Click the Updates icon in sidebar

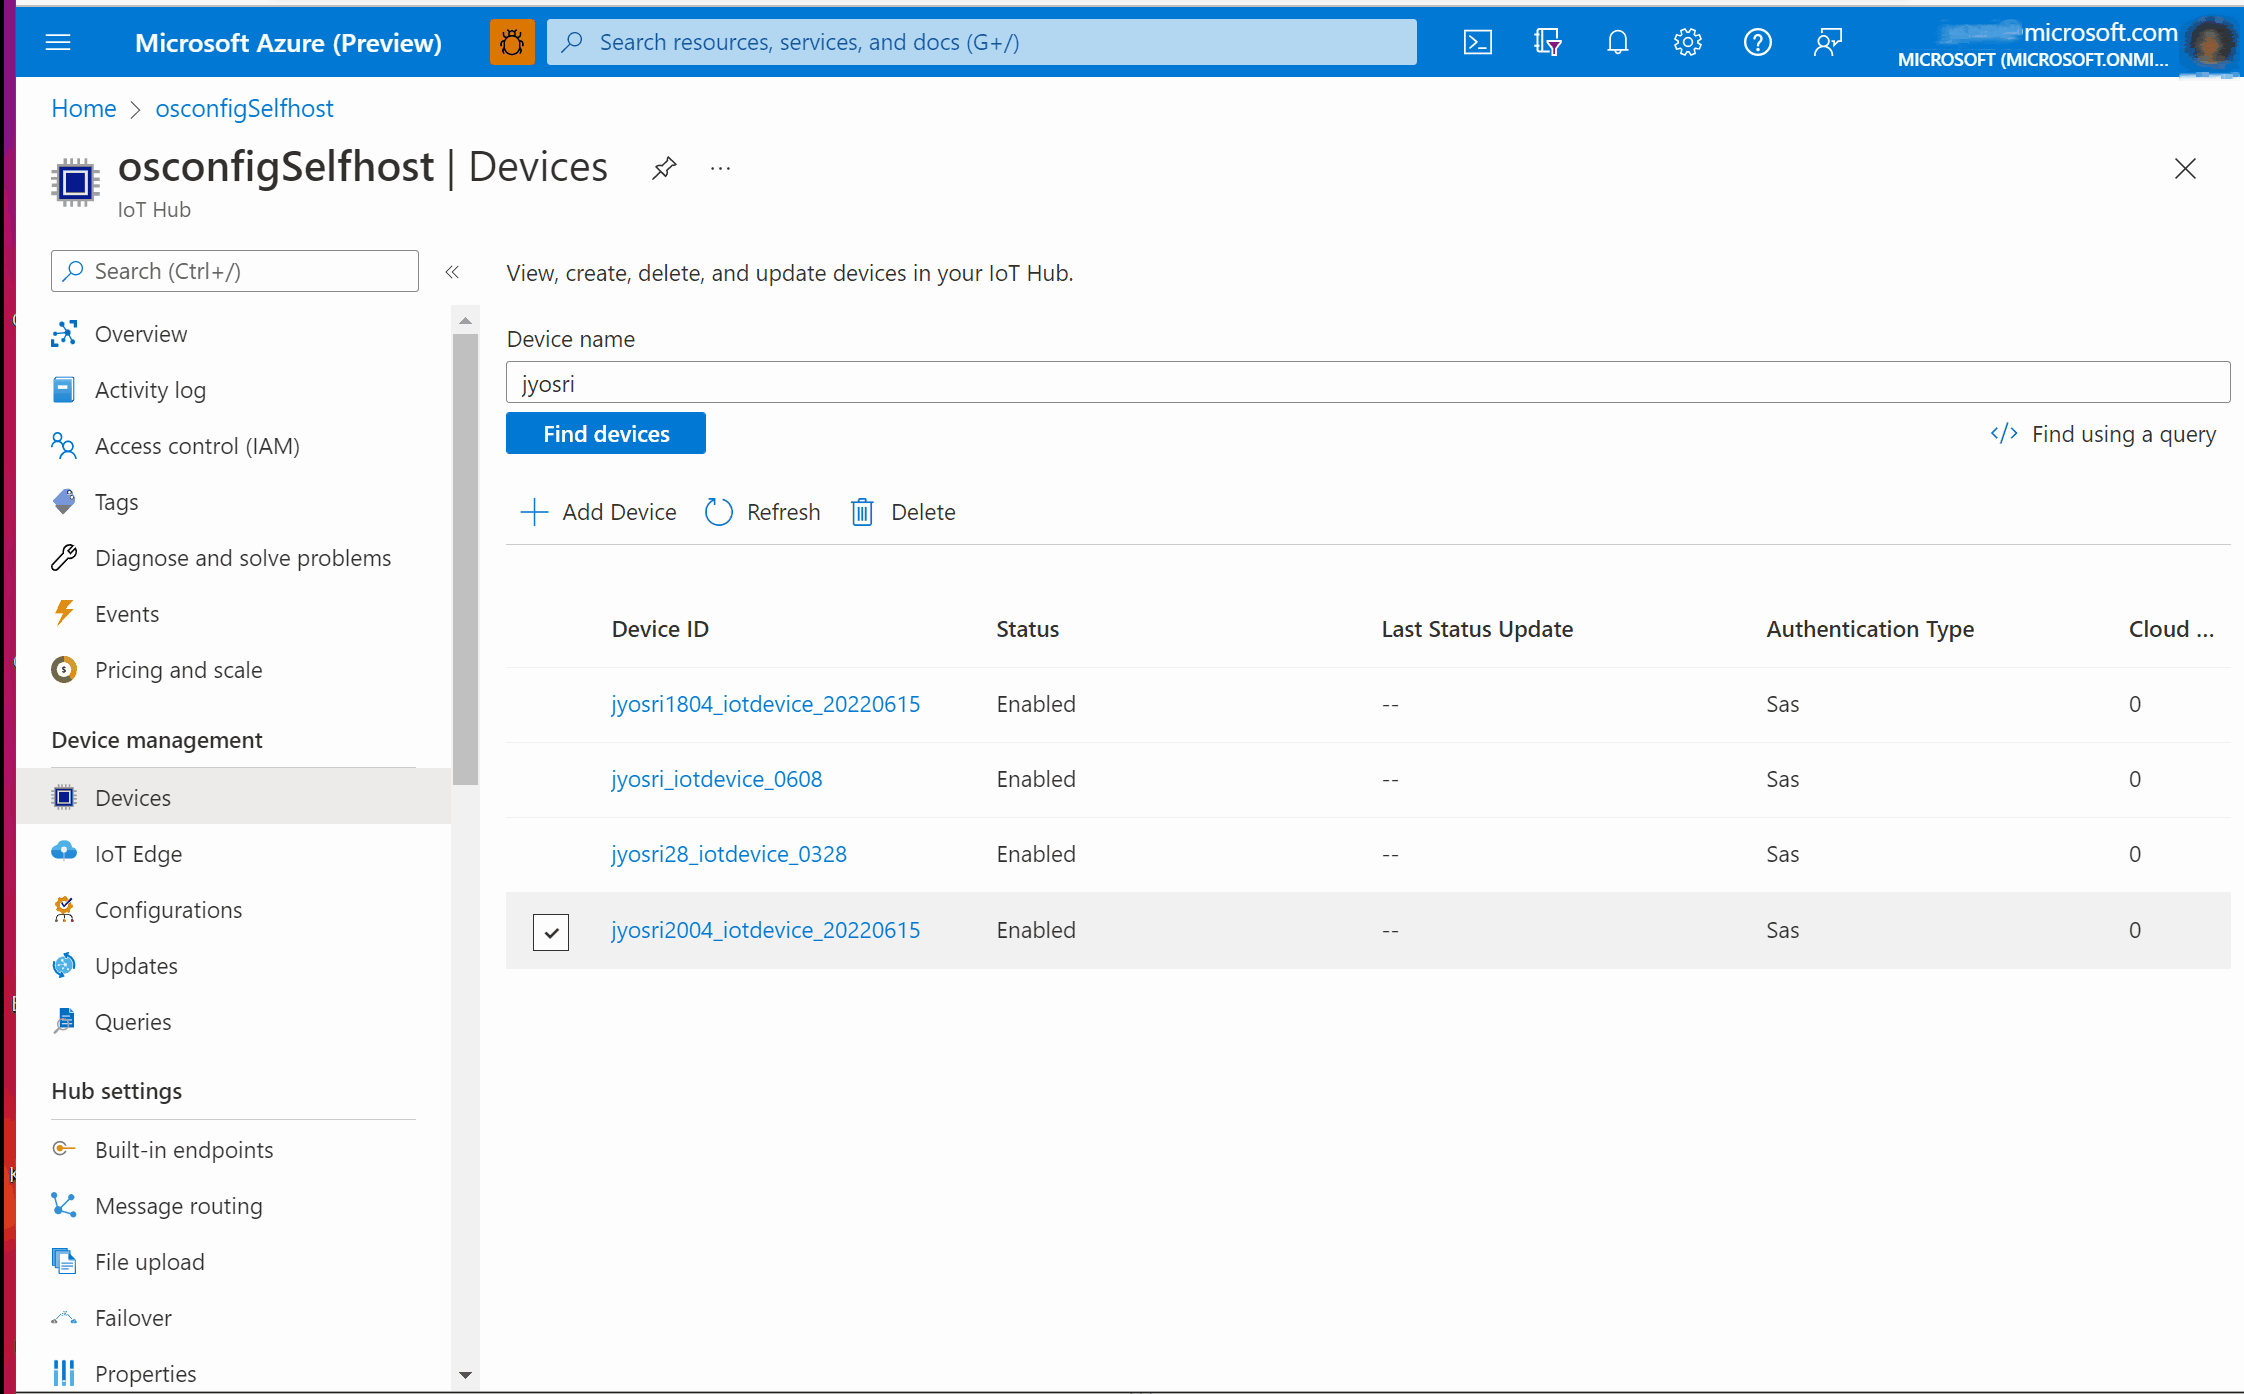pyautogui.click(x=64, y=965)
